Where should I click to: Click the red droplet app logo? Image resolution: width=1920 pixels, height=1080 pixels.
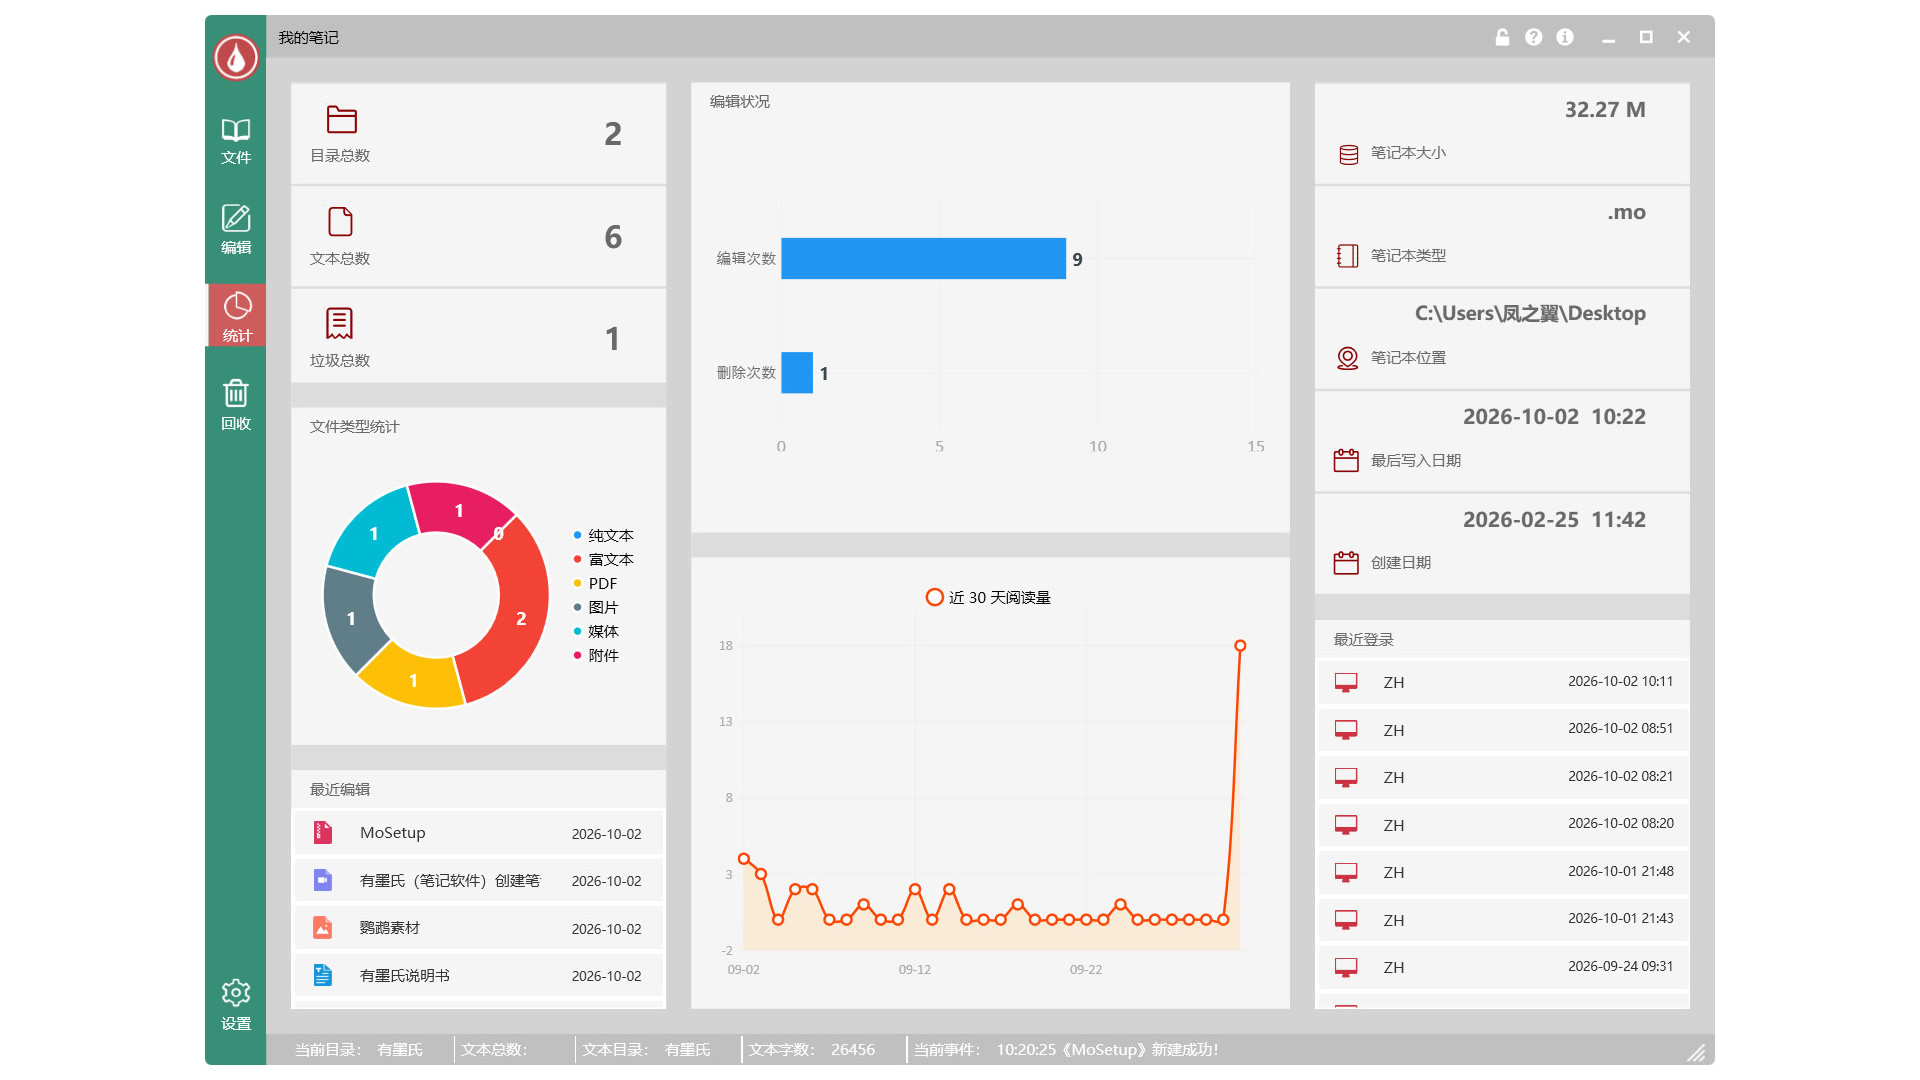[x=236, y=58]
